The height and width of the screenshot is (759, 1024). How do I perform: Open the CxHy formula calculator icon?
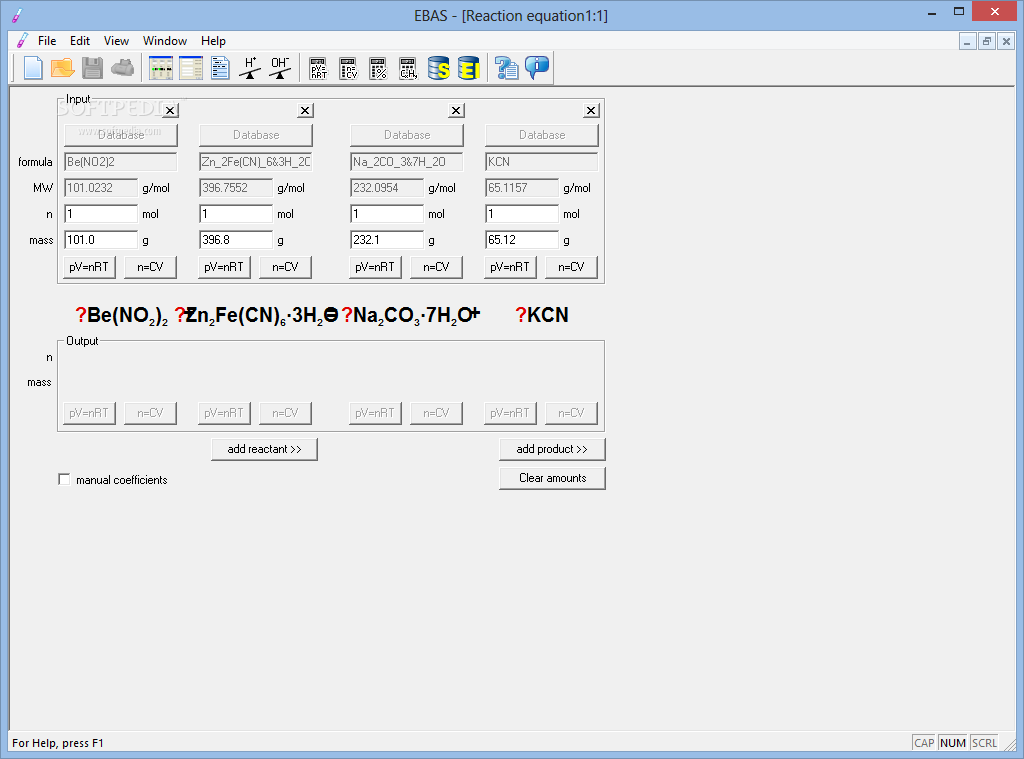tap(408, 68)
